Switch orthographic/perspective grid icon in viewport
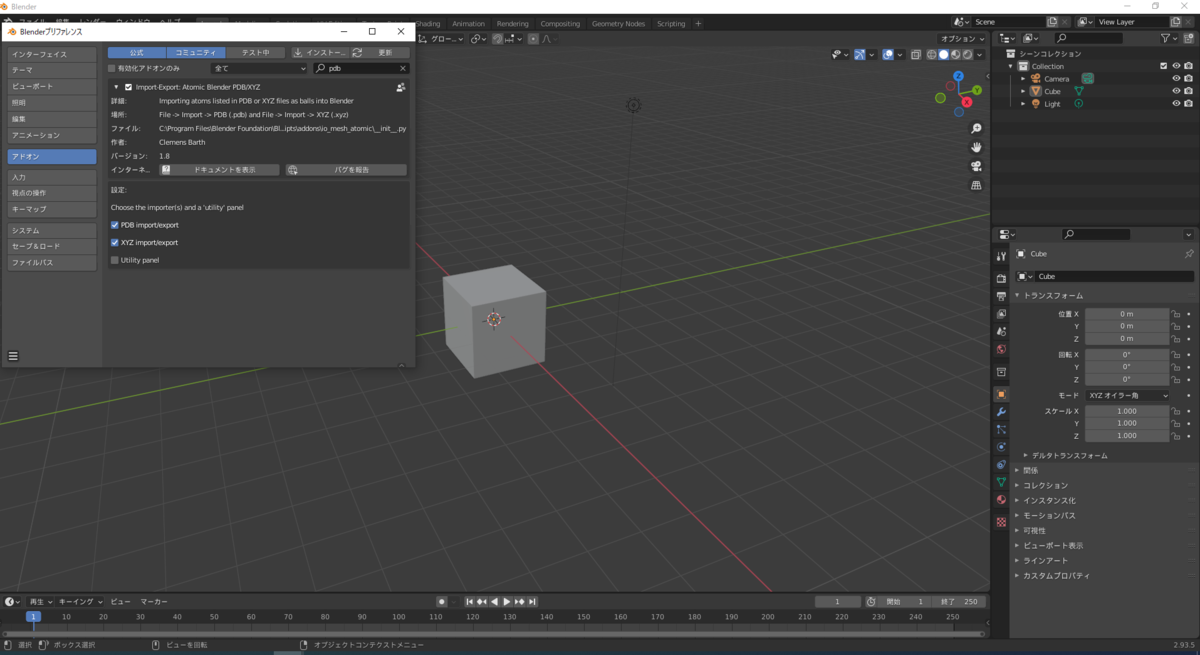The height and width of the screenshot is (655, 1200). point(976,185)
